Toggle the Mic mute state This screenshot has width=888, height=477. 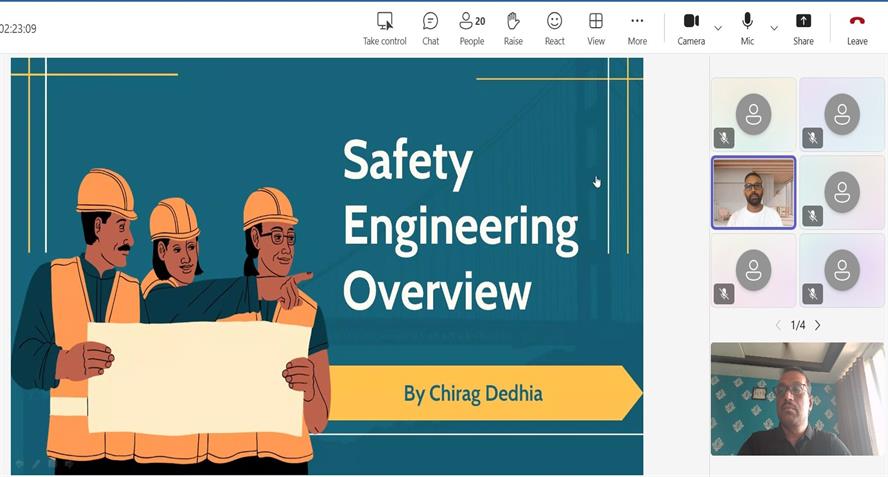point(747,28)
